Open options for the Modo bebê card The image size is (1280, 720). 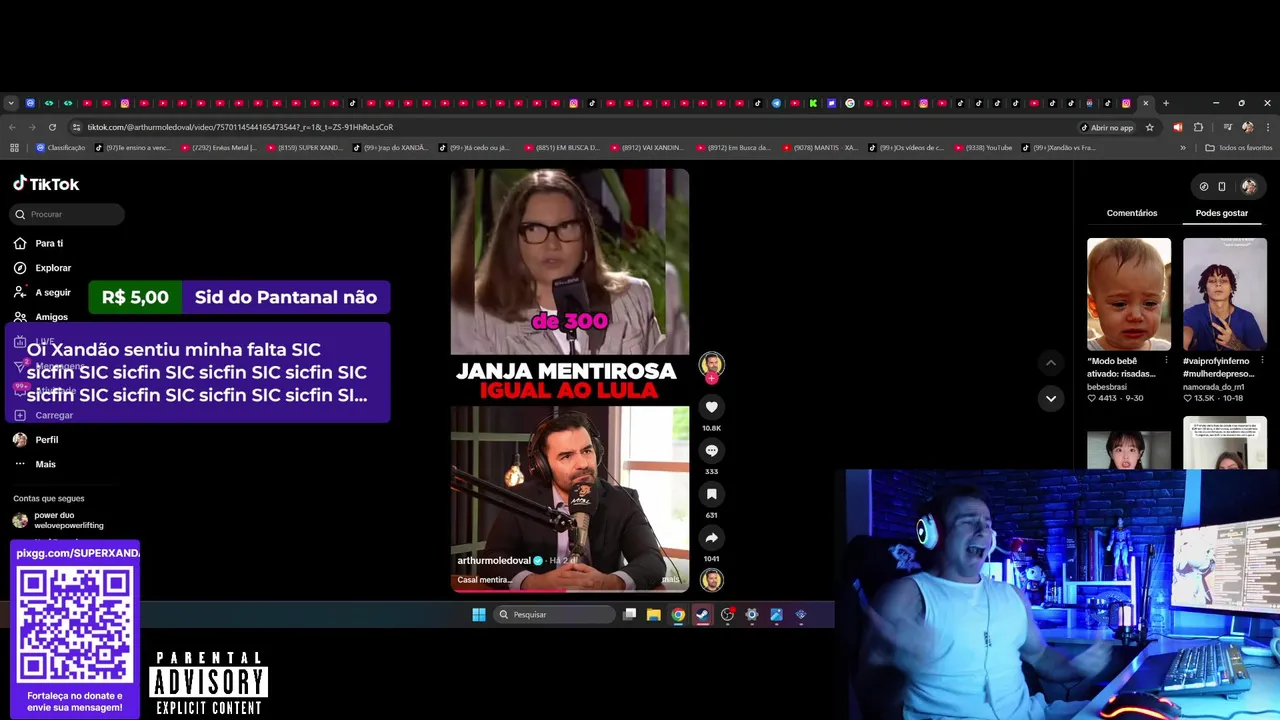tap(1166, 360)
